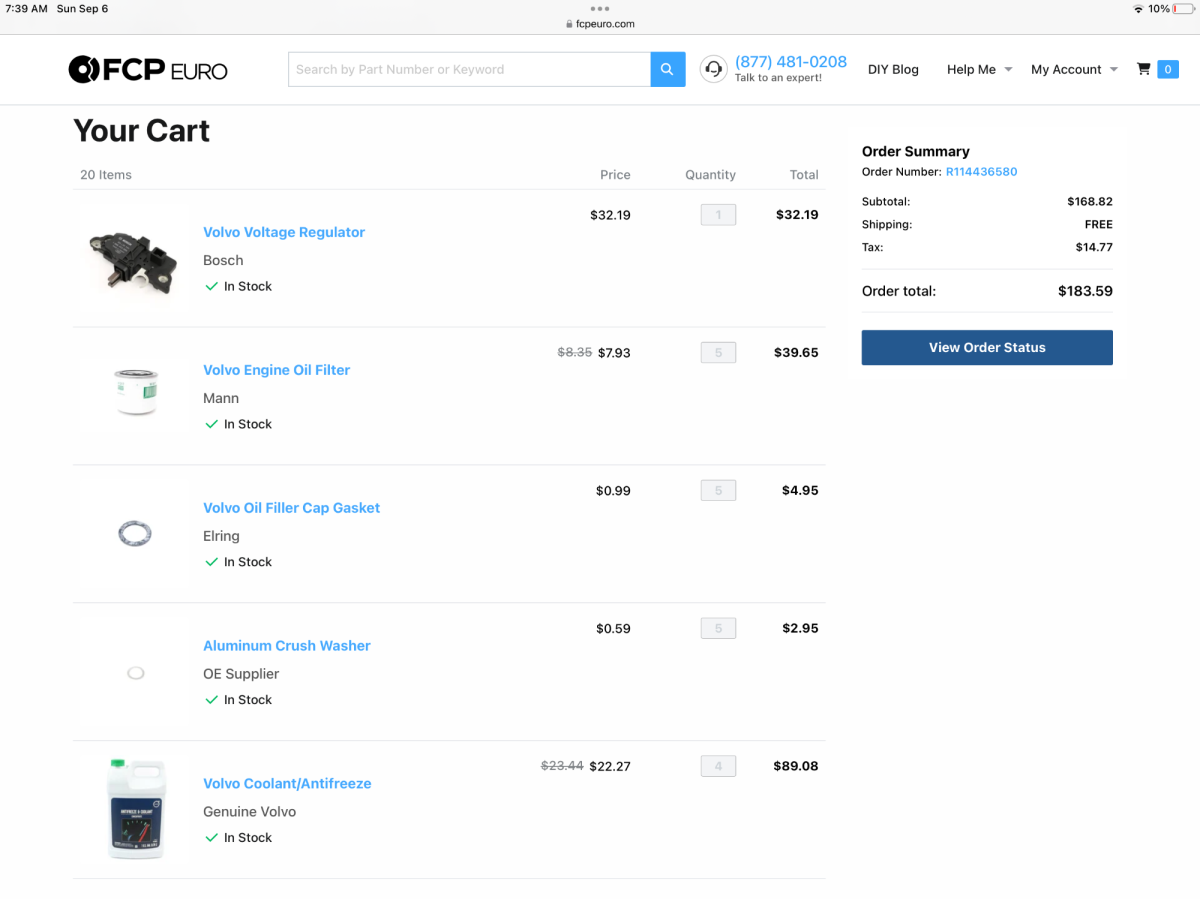Click the 'Talk to an expert!' text
1200x899 pixels.
tap(778, 78)
